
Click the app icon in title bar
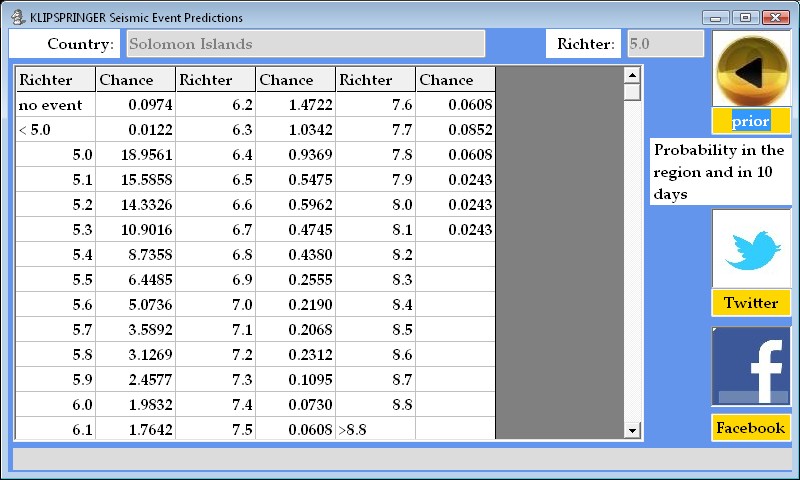tap(17, 18)
